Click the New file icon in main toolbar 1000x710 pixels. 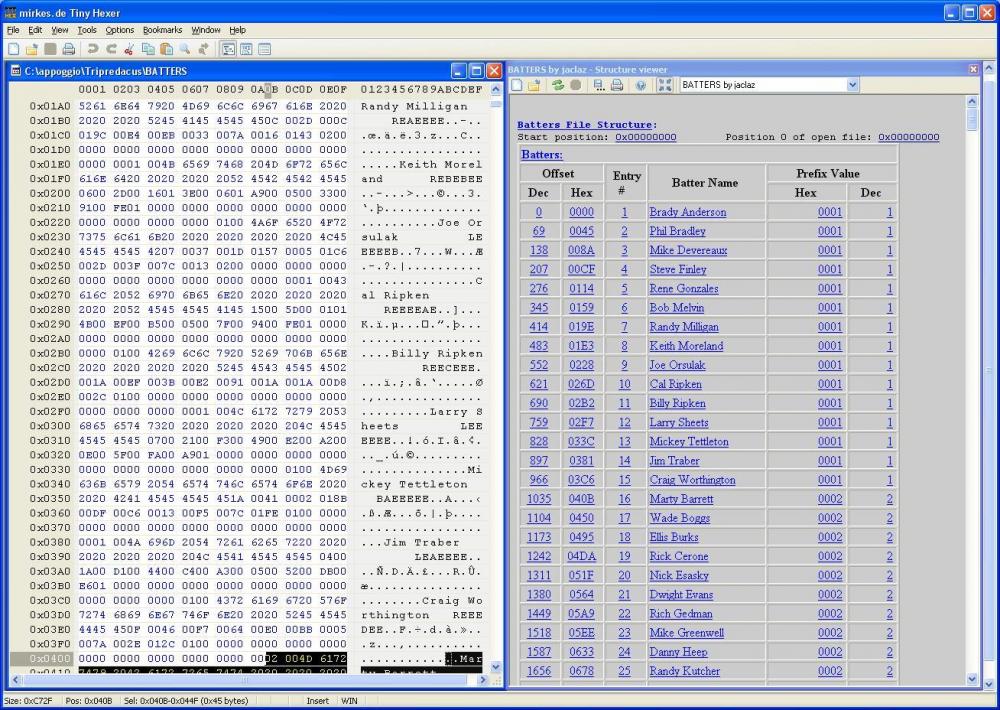13,48
